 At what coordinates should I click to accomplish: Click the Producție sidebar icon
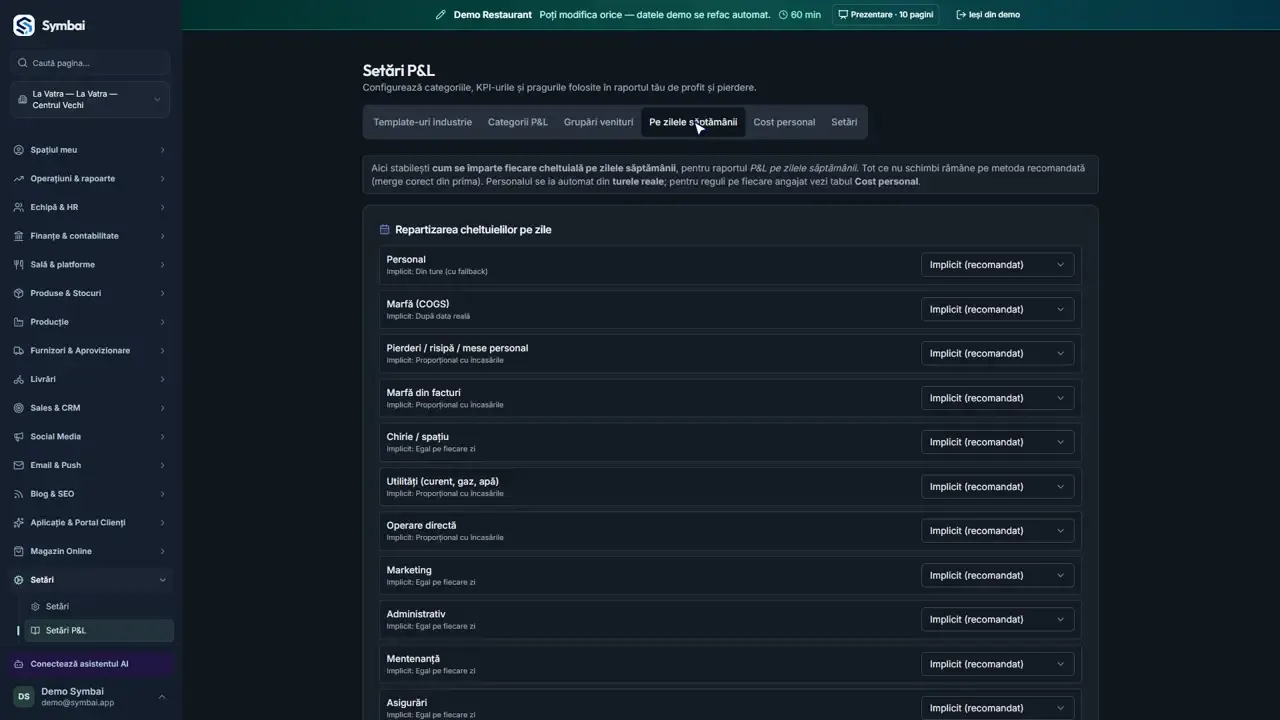[x=19, y=322]
